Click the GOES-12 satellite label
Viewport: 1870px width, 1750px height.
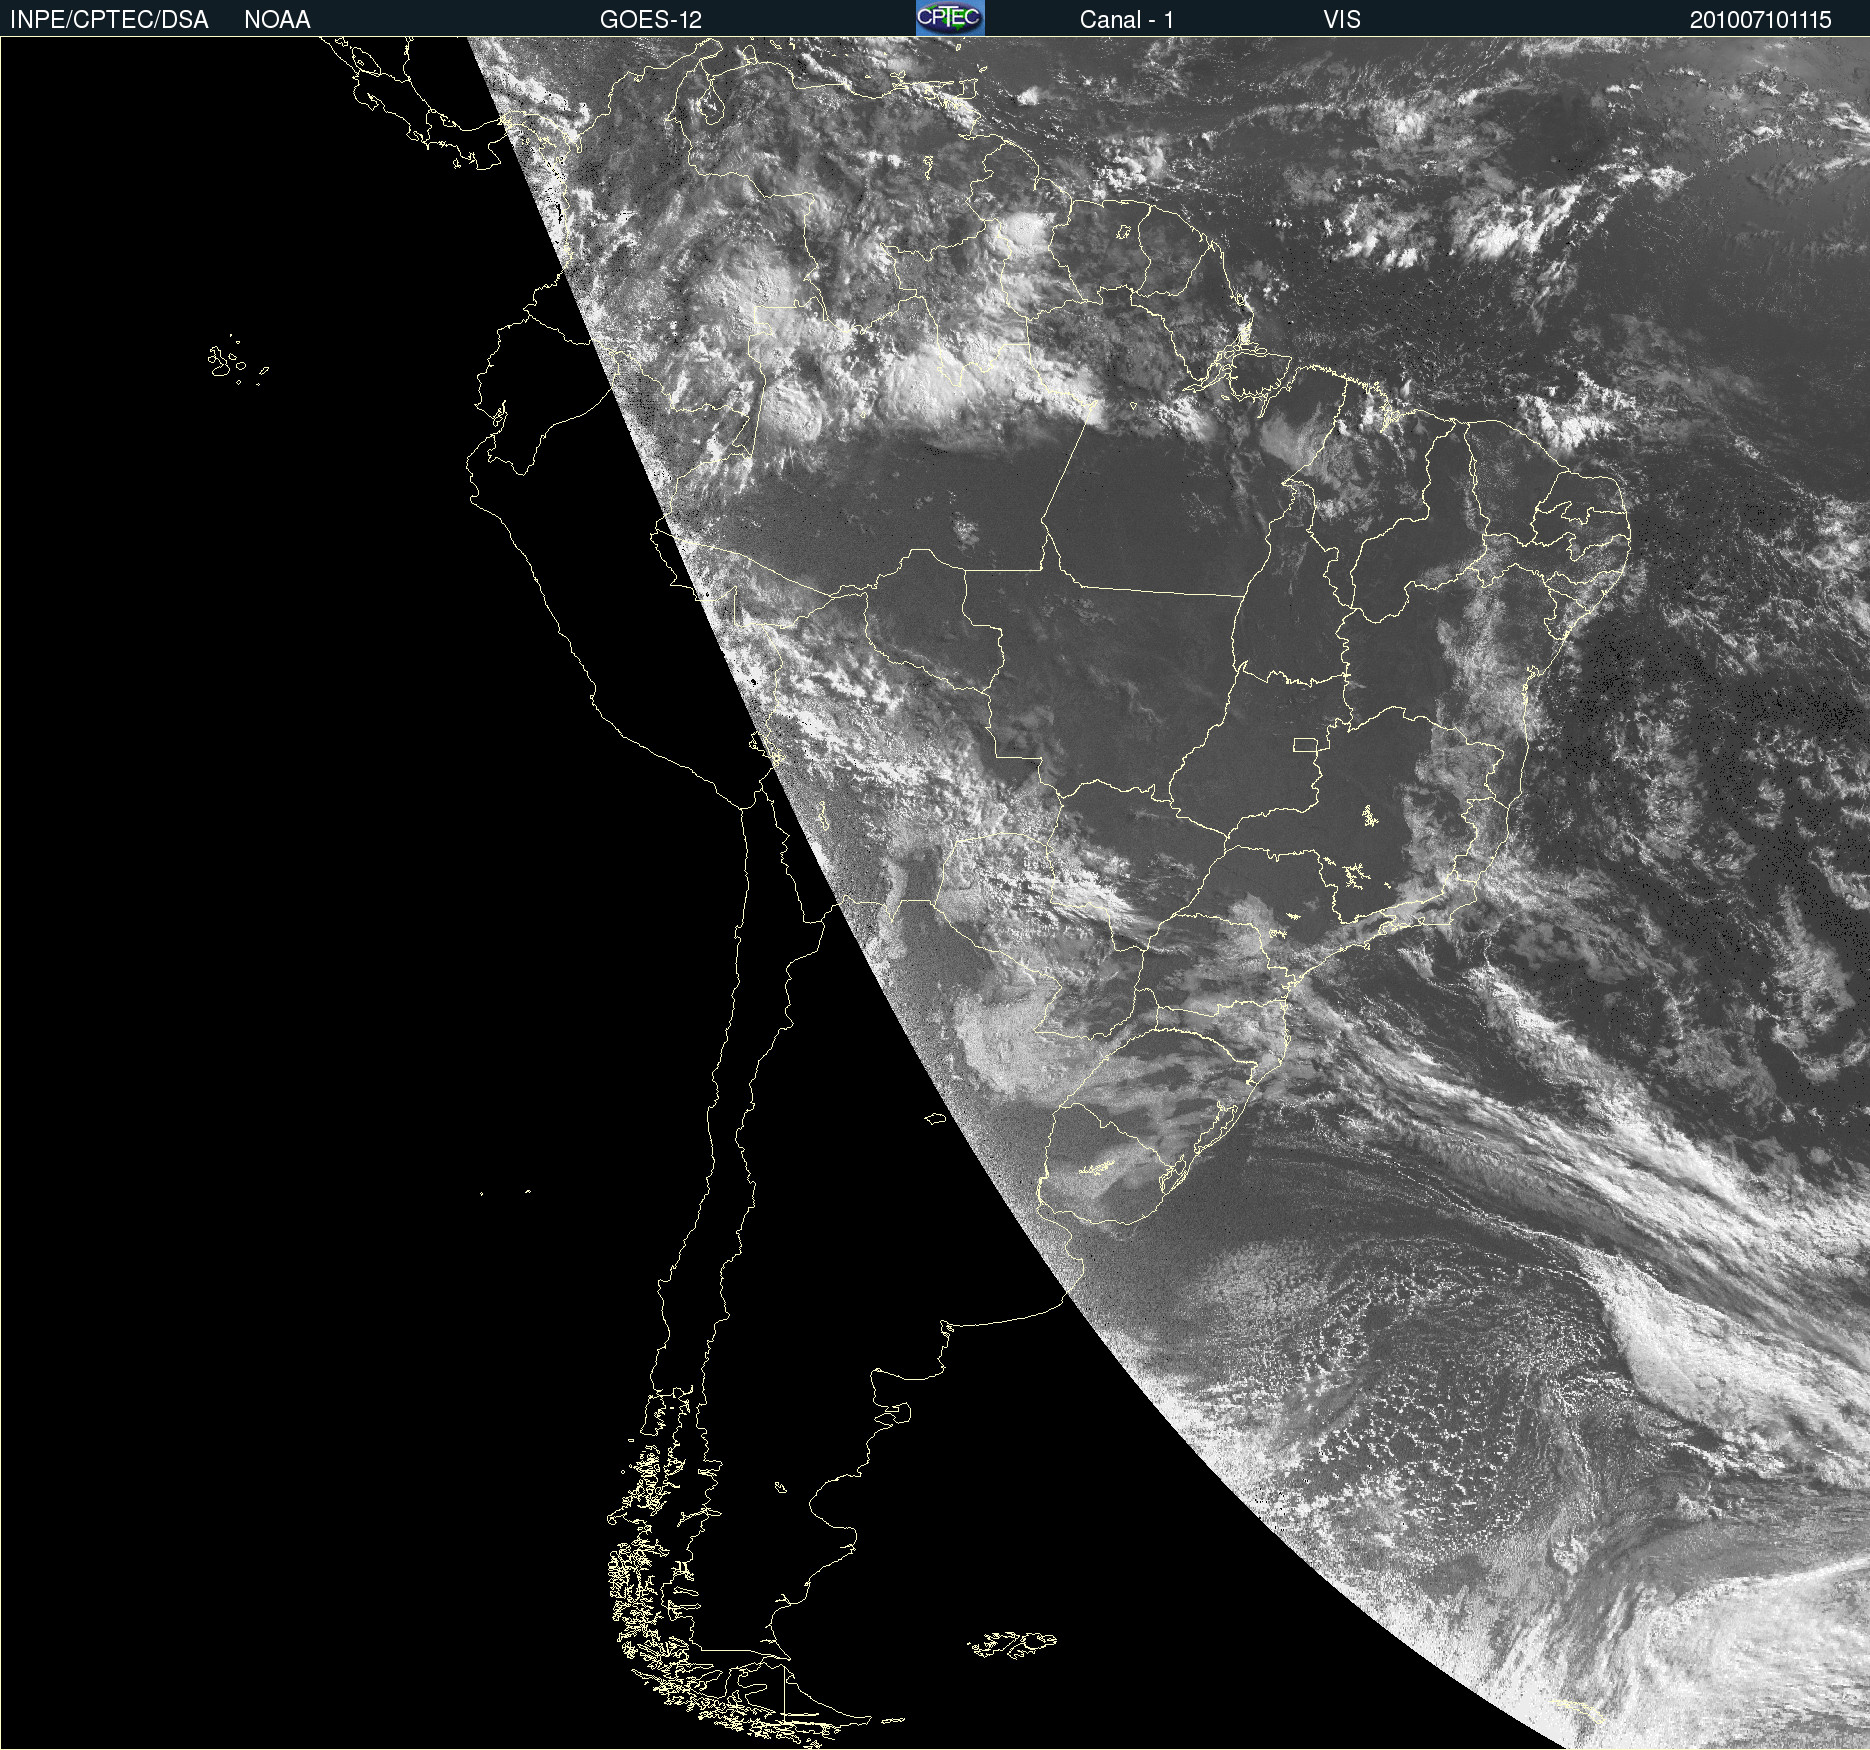(651, 19)
